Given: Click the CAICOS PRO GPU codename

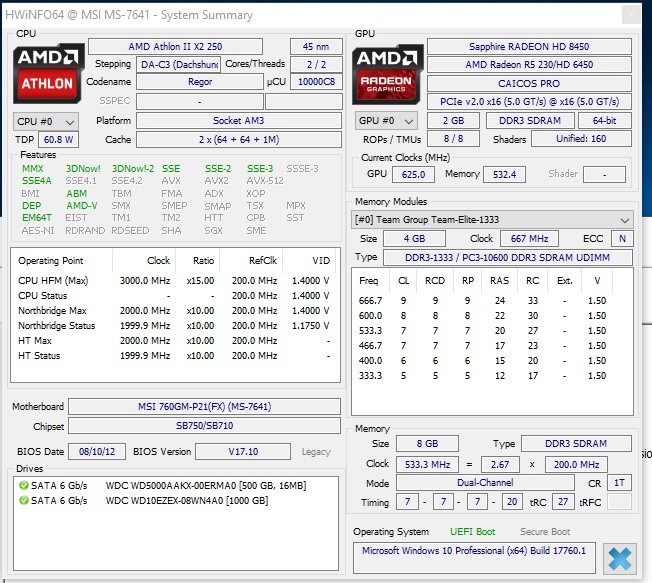Looking at the screenshot, I should point(529,83).
